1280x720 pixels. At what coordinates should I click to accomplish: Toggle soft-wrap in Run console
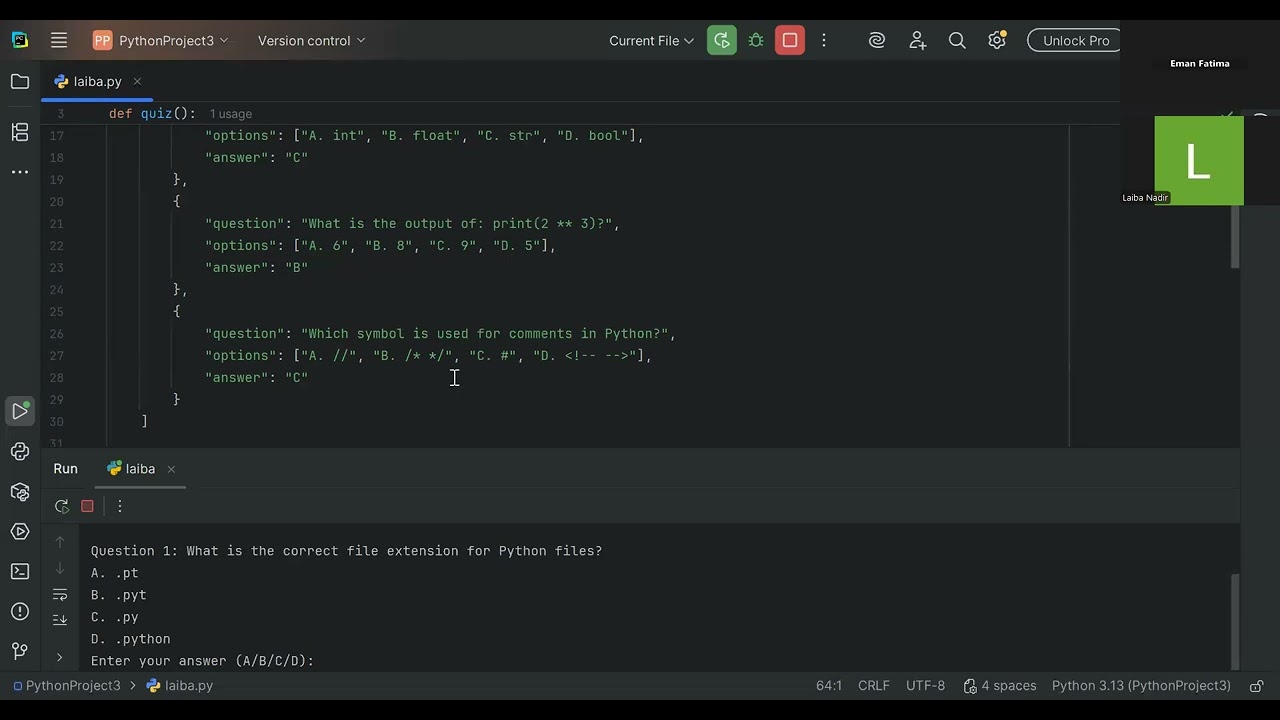point(60,594)
